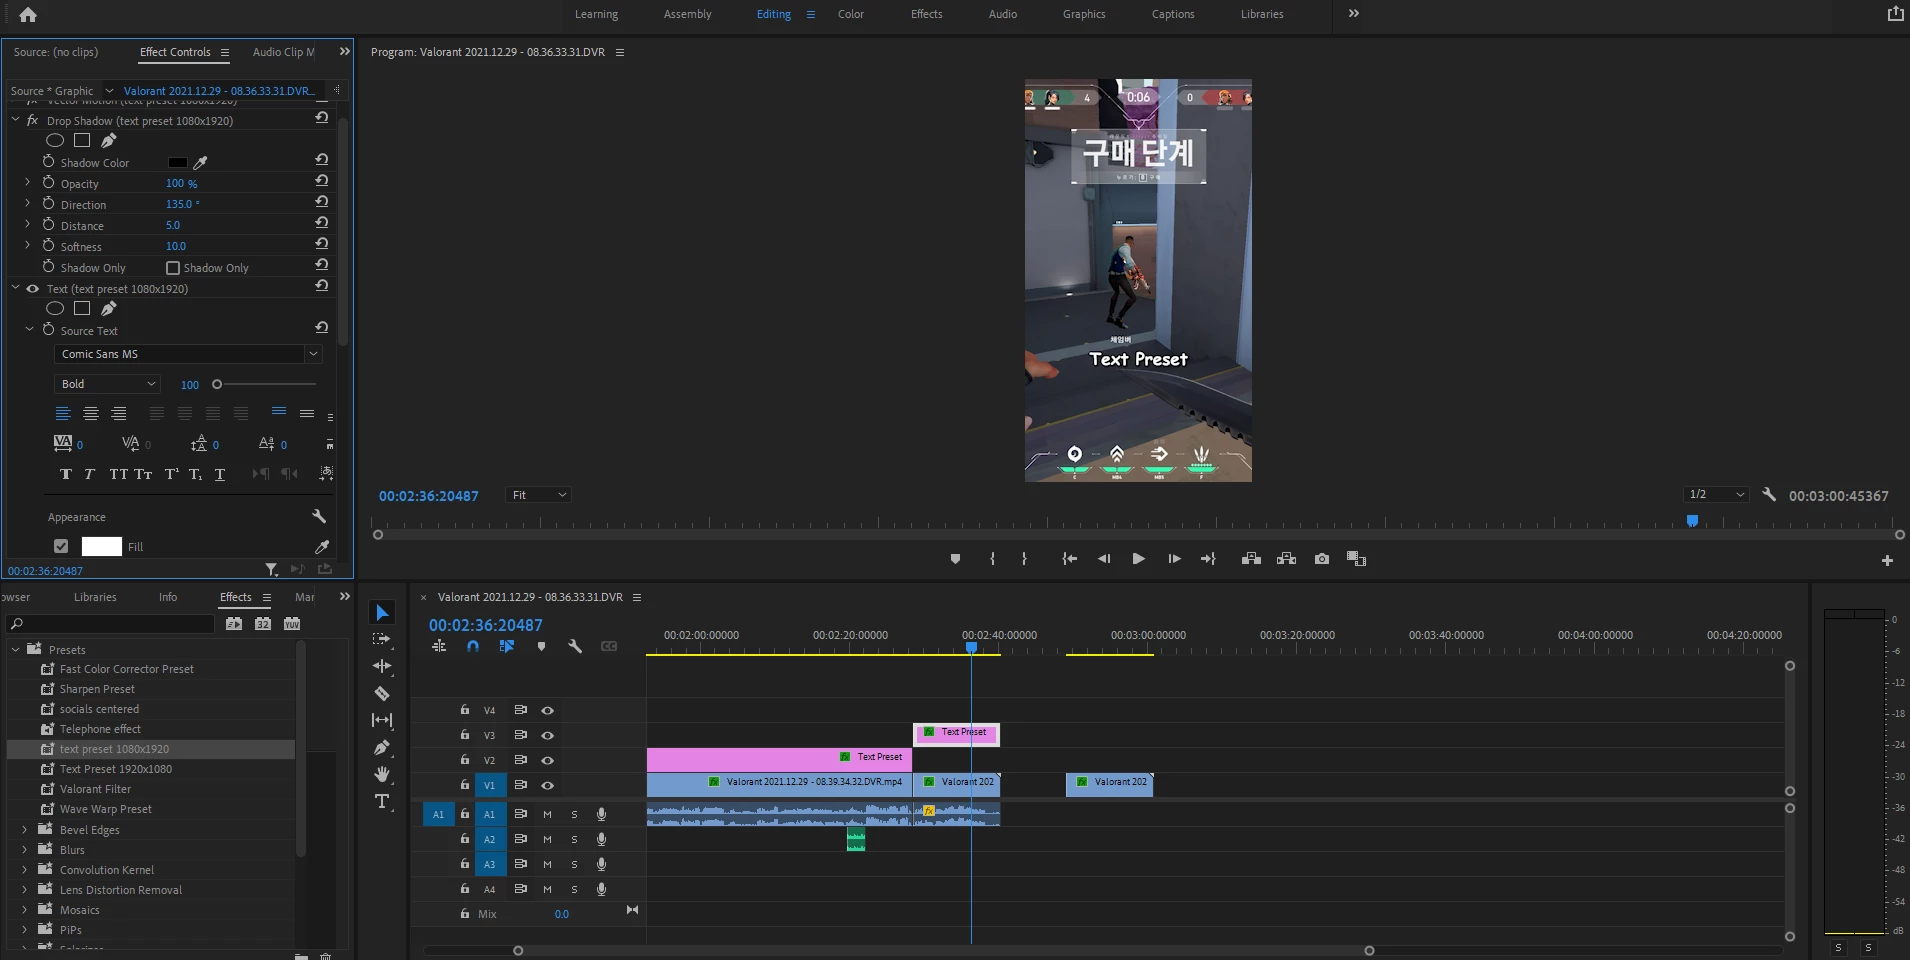Viewport: 1910px width, 960px height.
Task: Click the font size slider
Action: pyautogui.click(x=265, y=384)
